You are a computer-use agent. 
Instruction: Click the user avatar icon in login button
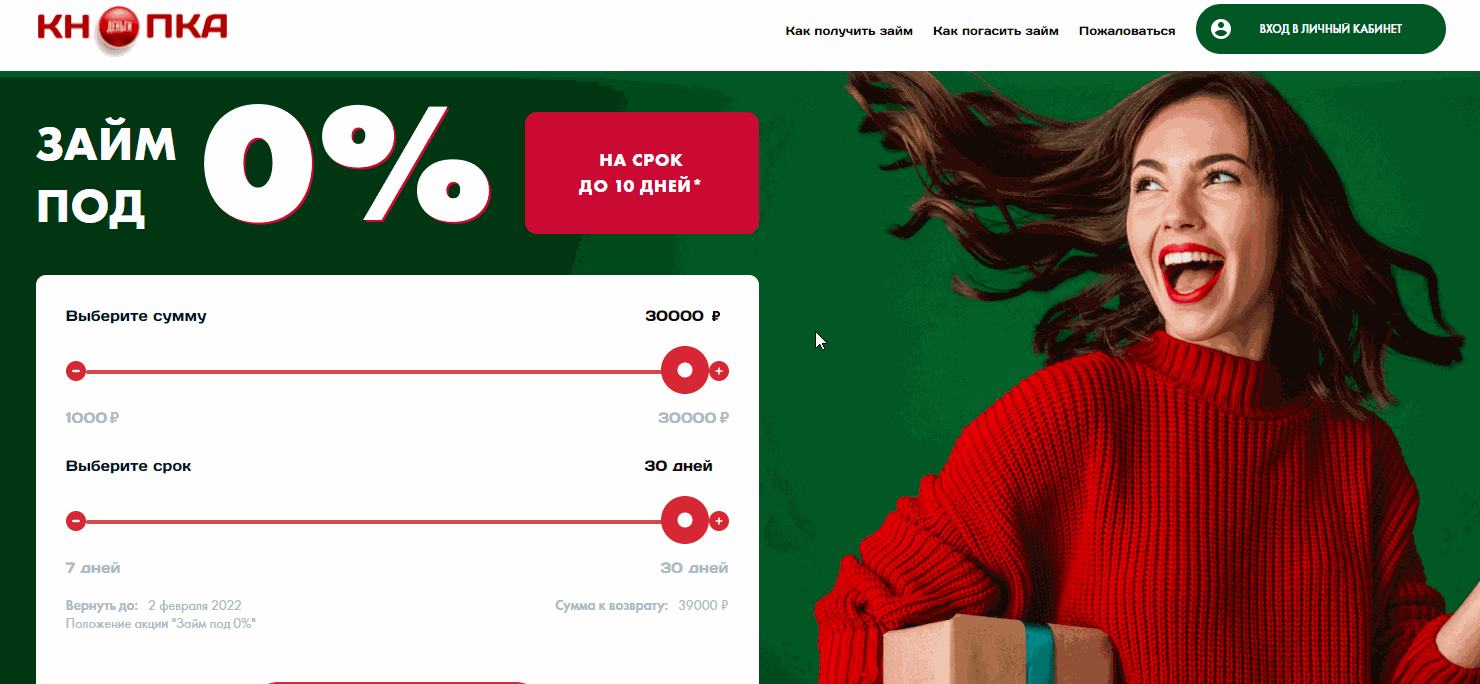pyautogui.click(x=1221, y=29)
